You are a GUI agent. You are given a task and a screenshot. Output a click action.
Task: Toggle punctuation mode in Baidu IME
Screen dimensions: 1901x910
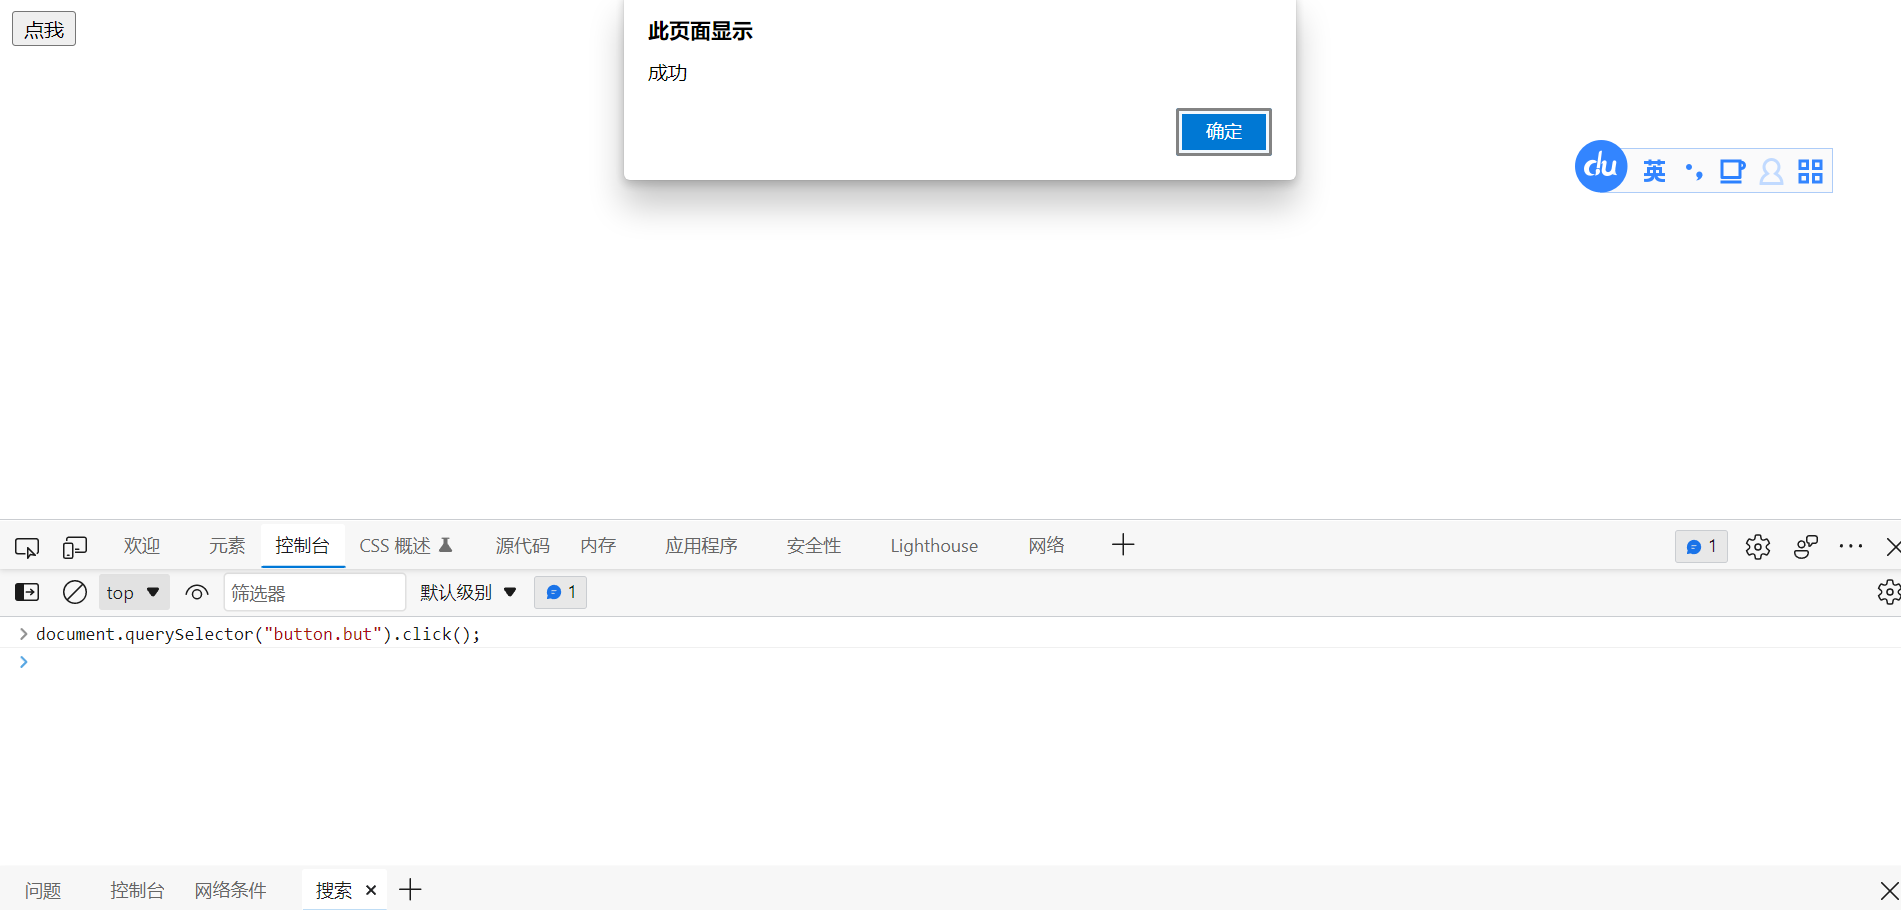pos(1693,171)
